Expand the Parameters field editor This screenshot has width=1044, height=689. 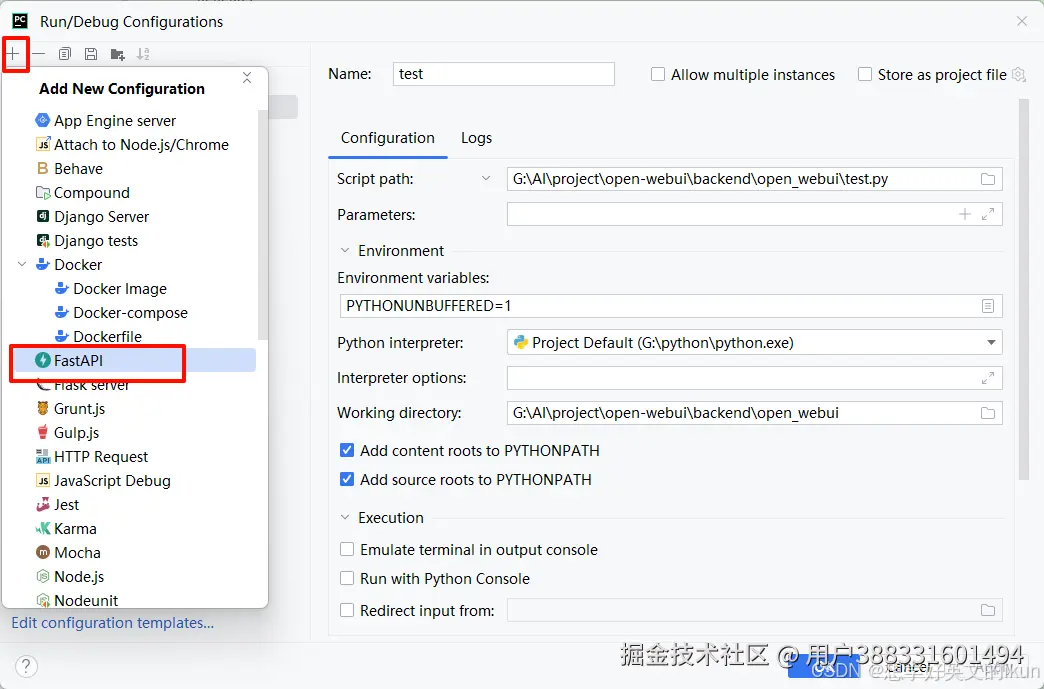coord(988,214)
